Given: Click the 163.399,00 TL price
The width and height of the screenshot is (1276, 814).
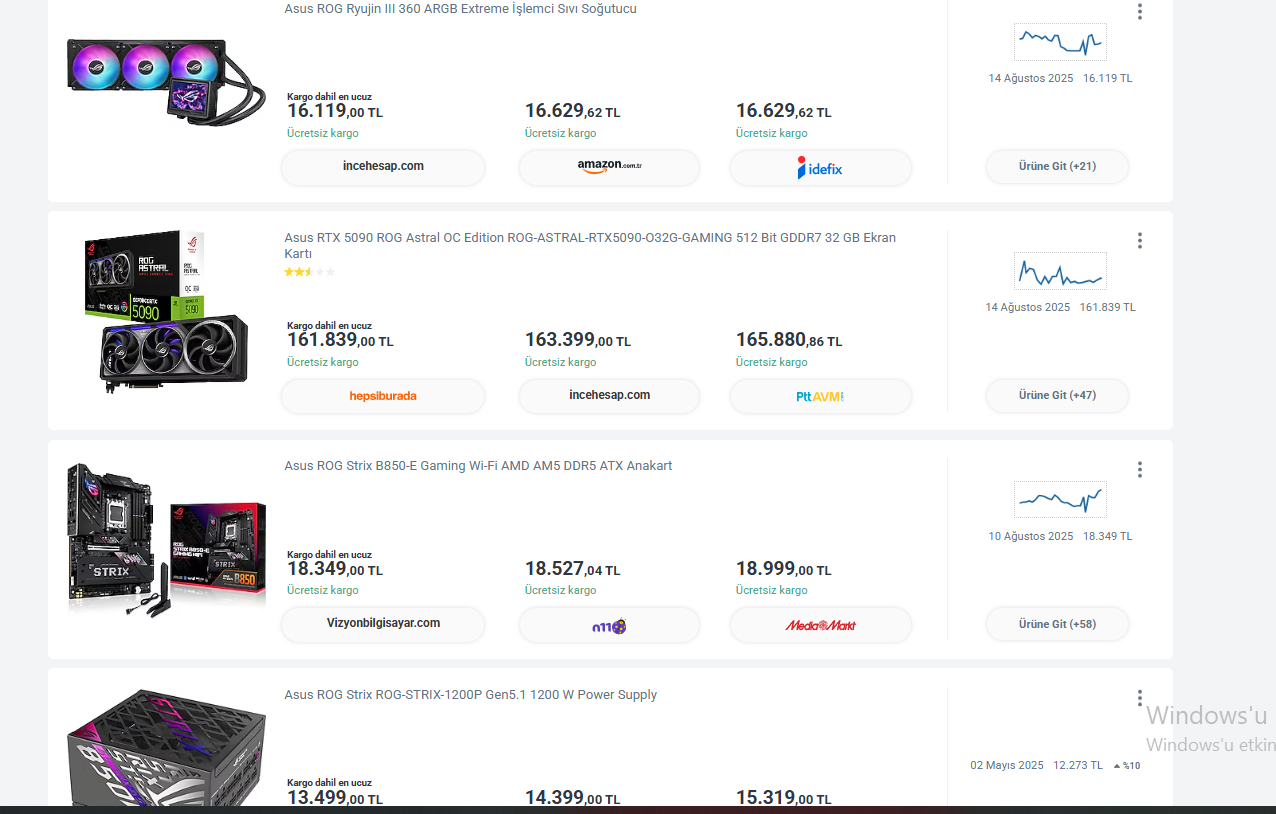Looking at the screenshot, I should click(578, 340).
